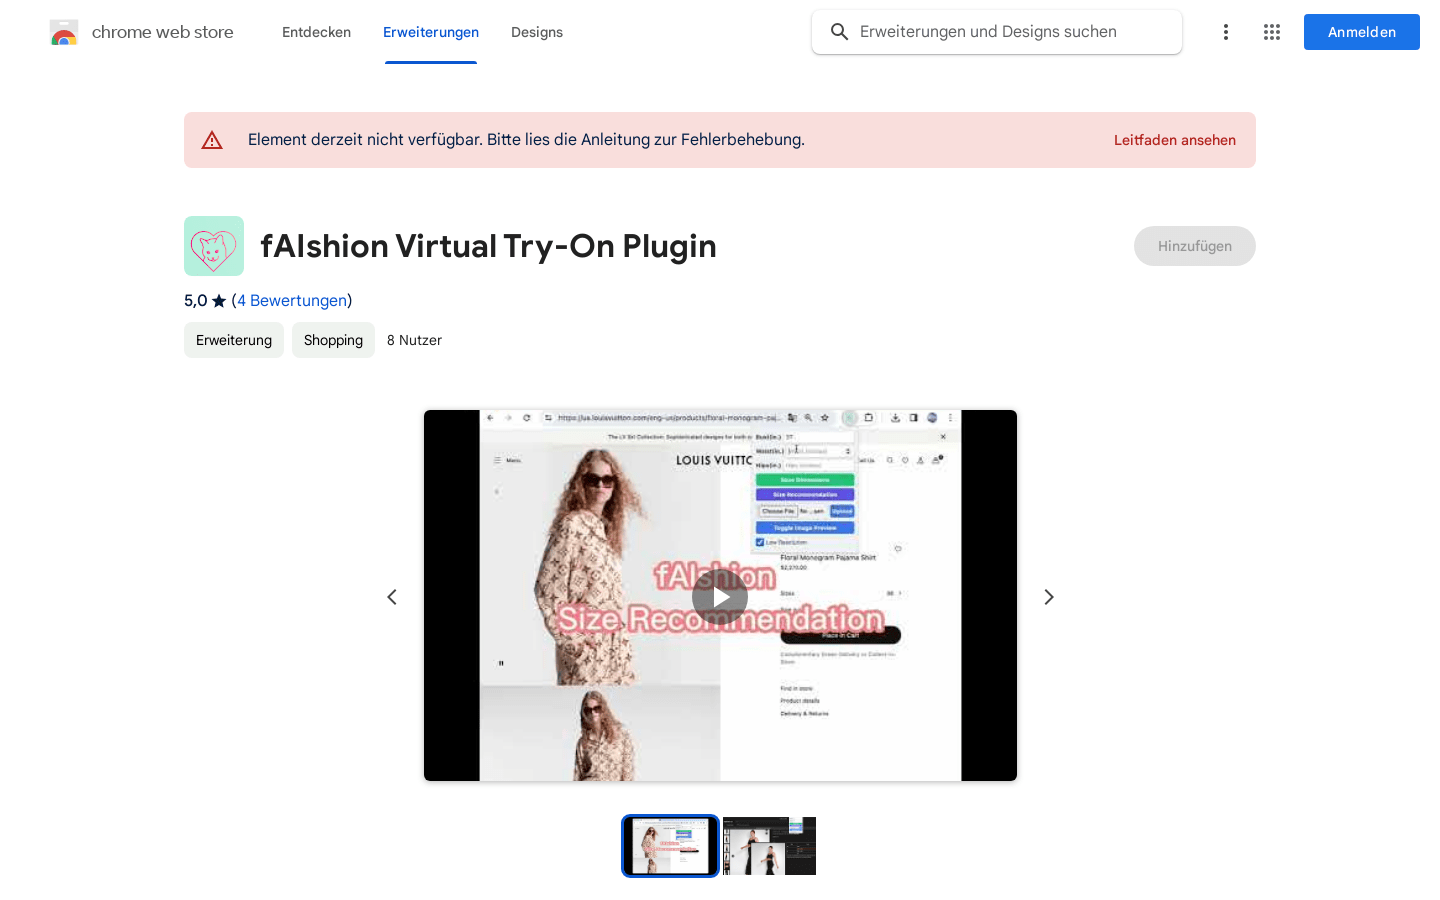The height and width of the screenshot is (900, 1440).
Task: Click the Anmelden button
Action: point(1362,32)
